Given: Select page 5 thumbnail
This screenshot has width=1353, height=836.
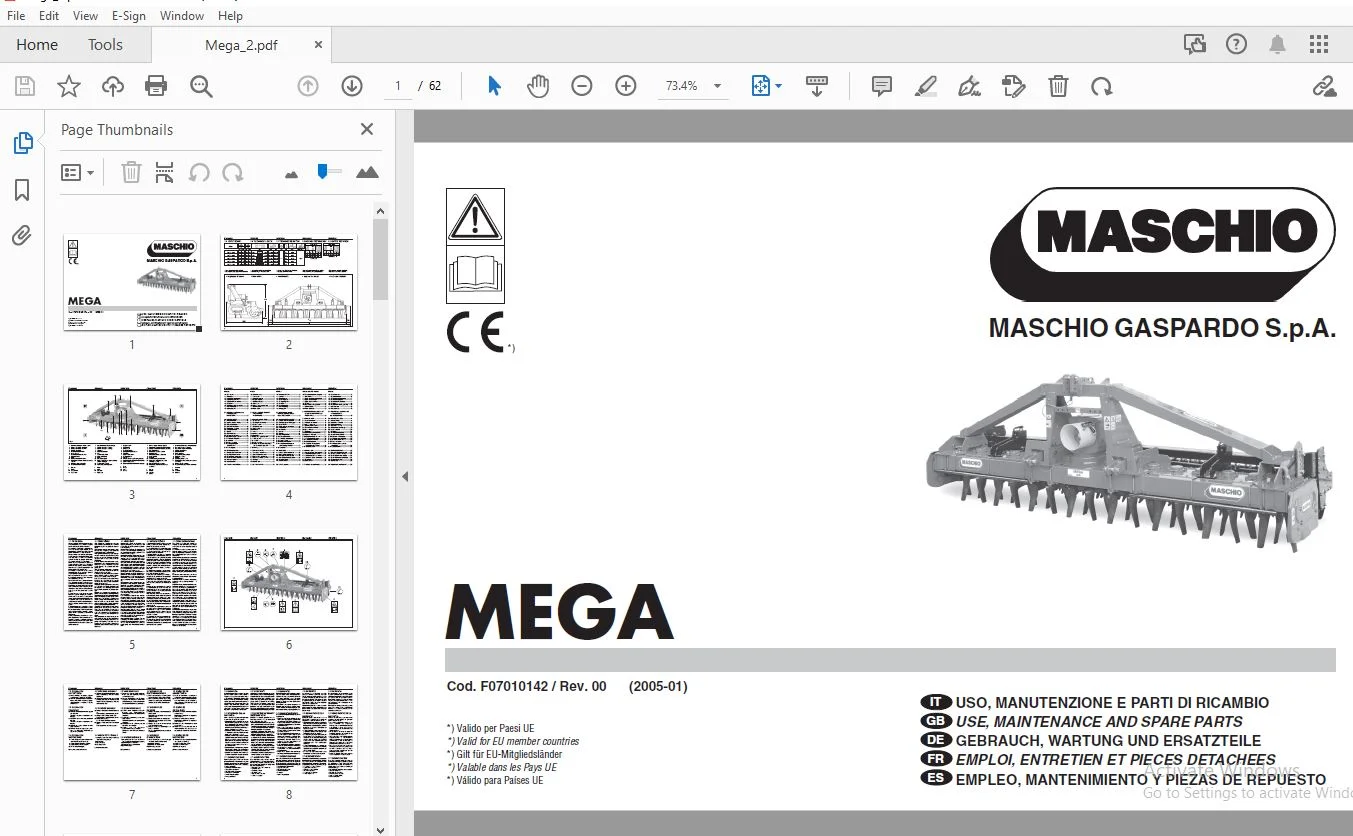Looking at the screenshot, I should [132, 582].
